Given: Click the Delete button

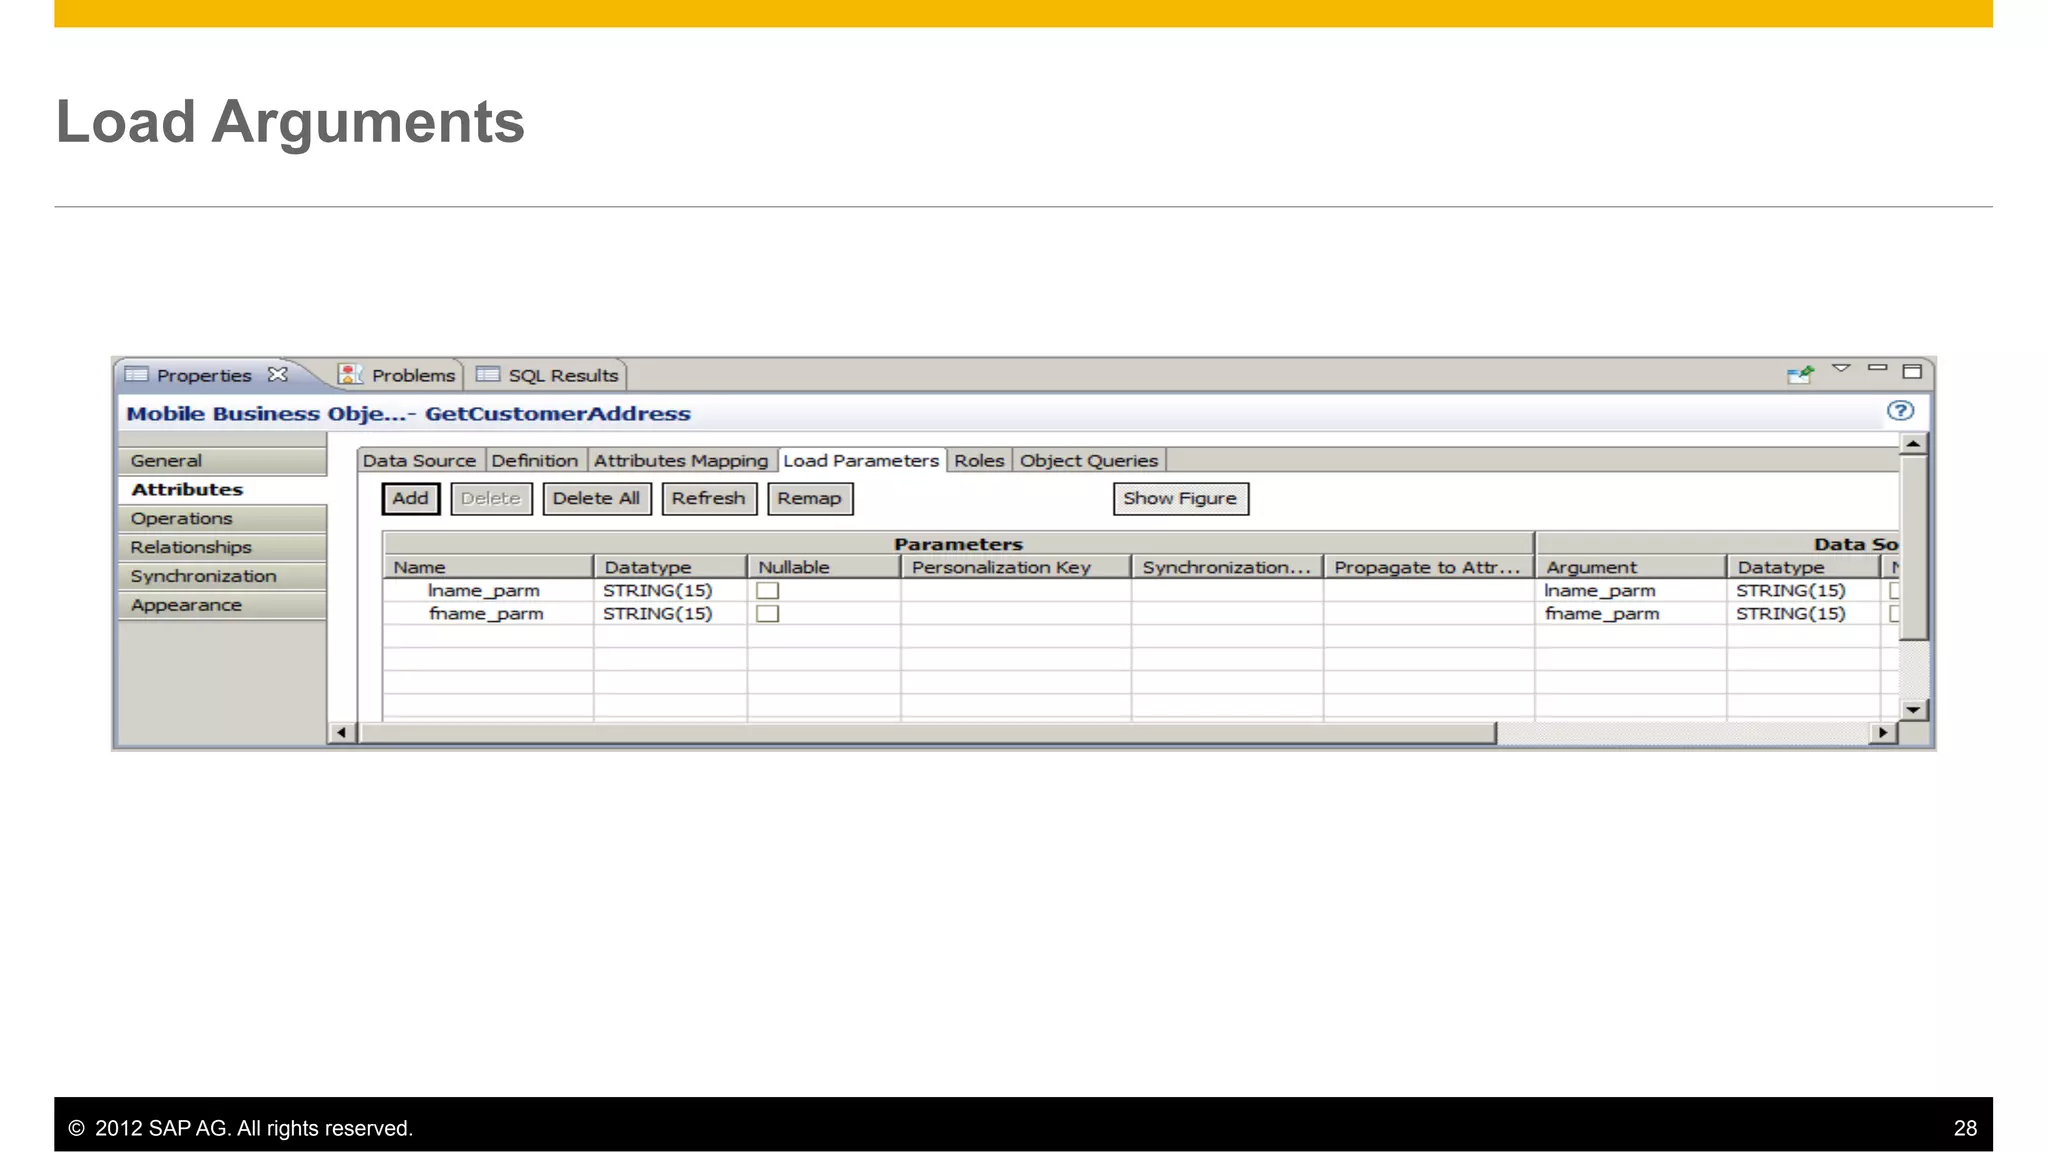Looking at the screenshot, I should point(491,498).
